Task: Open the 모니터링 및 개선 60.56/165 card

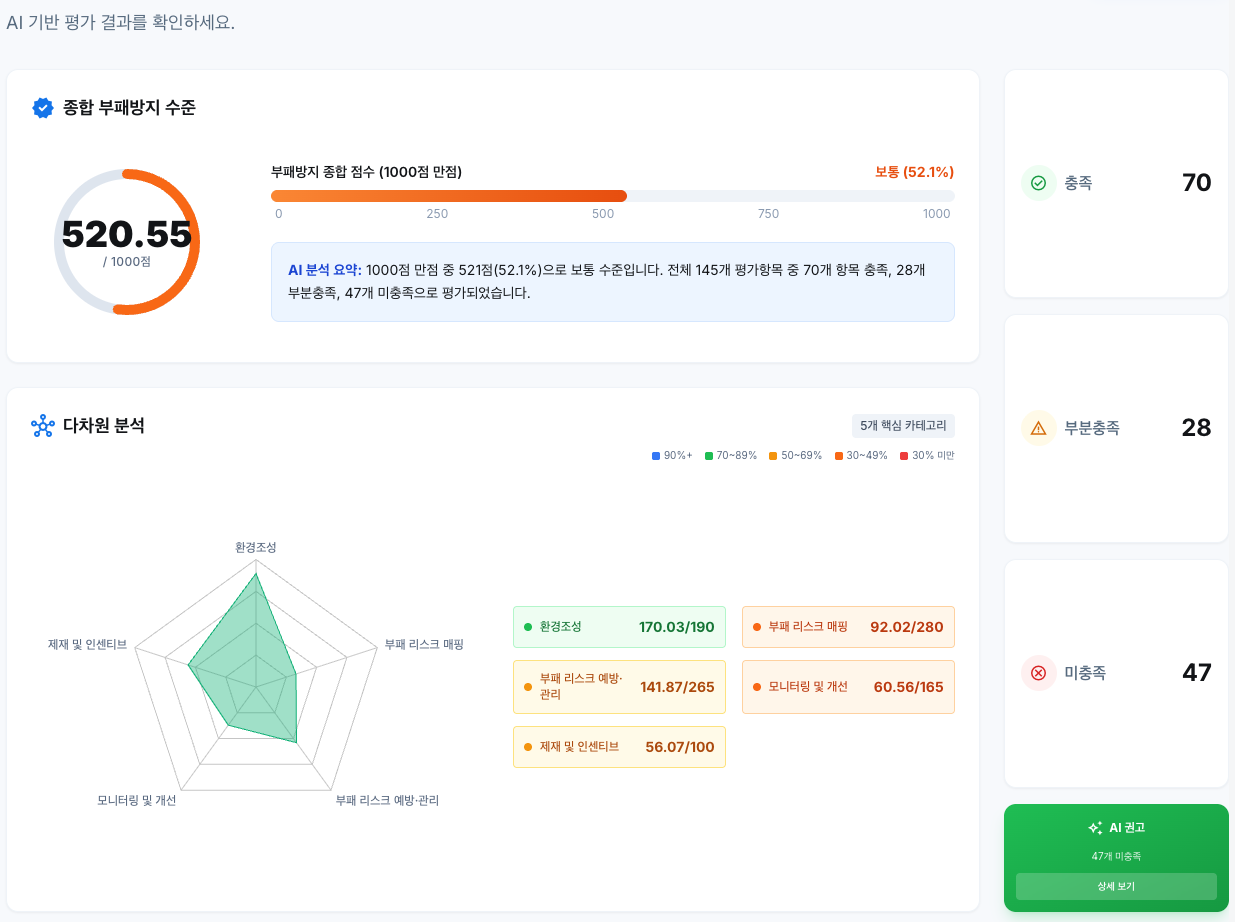Action: 848,687
